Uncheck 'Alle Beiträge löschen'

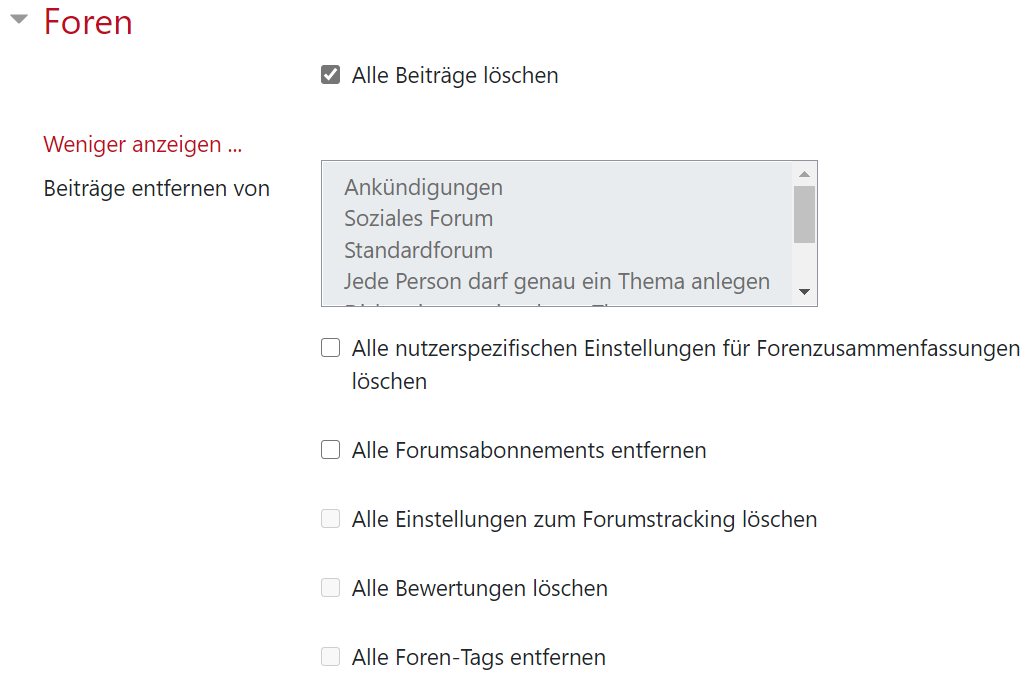coord(330,73)
